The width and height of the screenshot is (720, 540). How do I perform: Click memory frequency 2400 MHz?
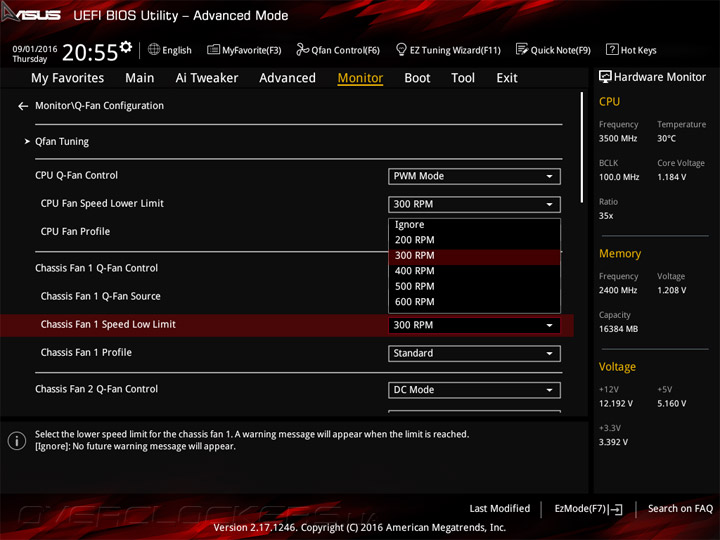(618, 291)
